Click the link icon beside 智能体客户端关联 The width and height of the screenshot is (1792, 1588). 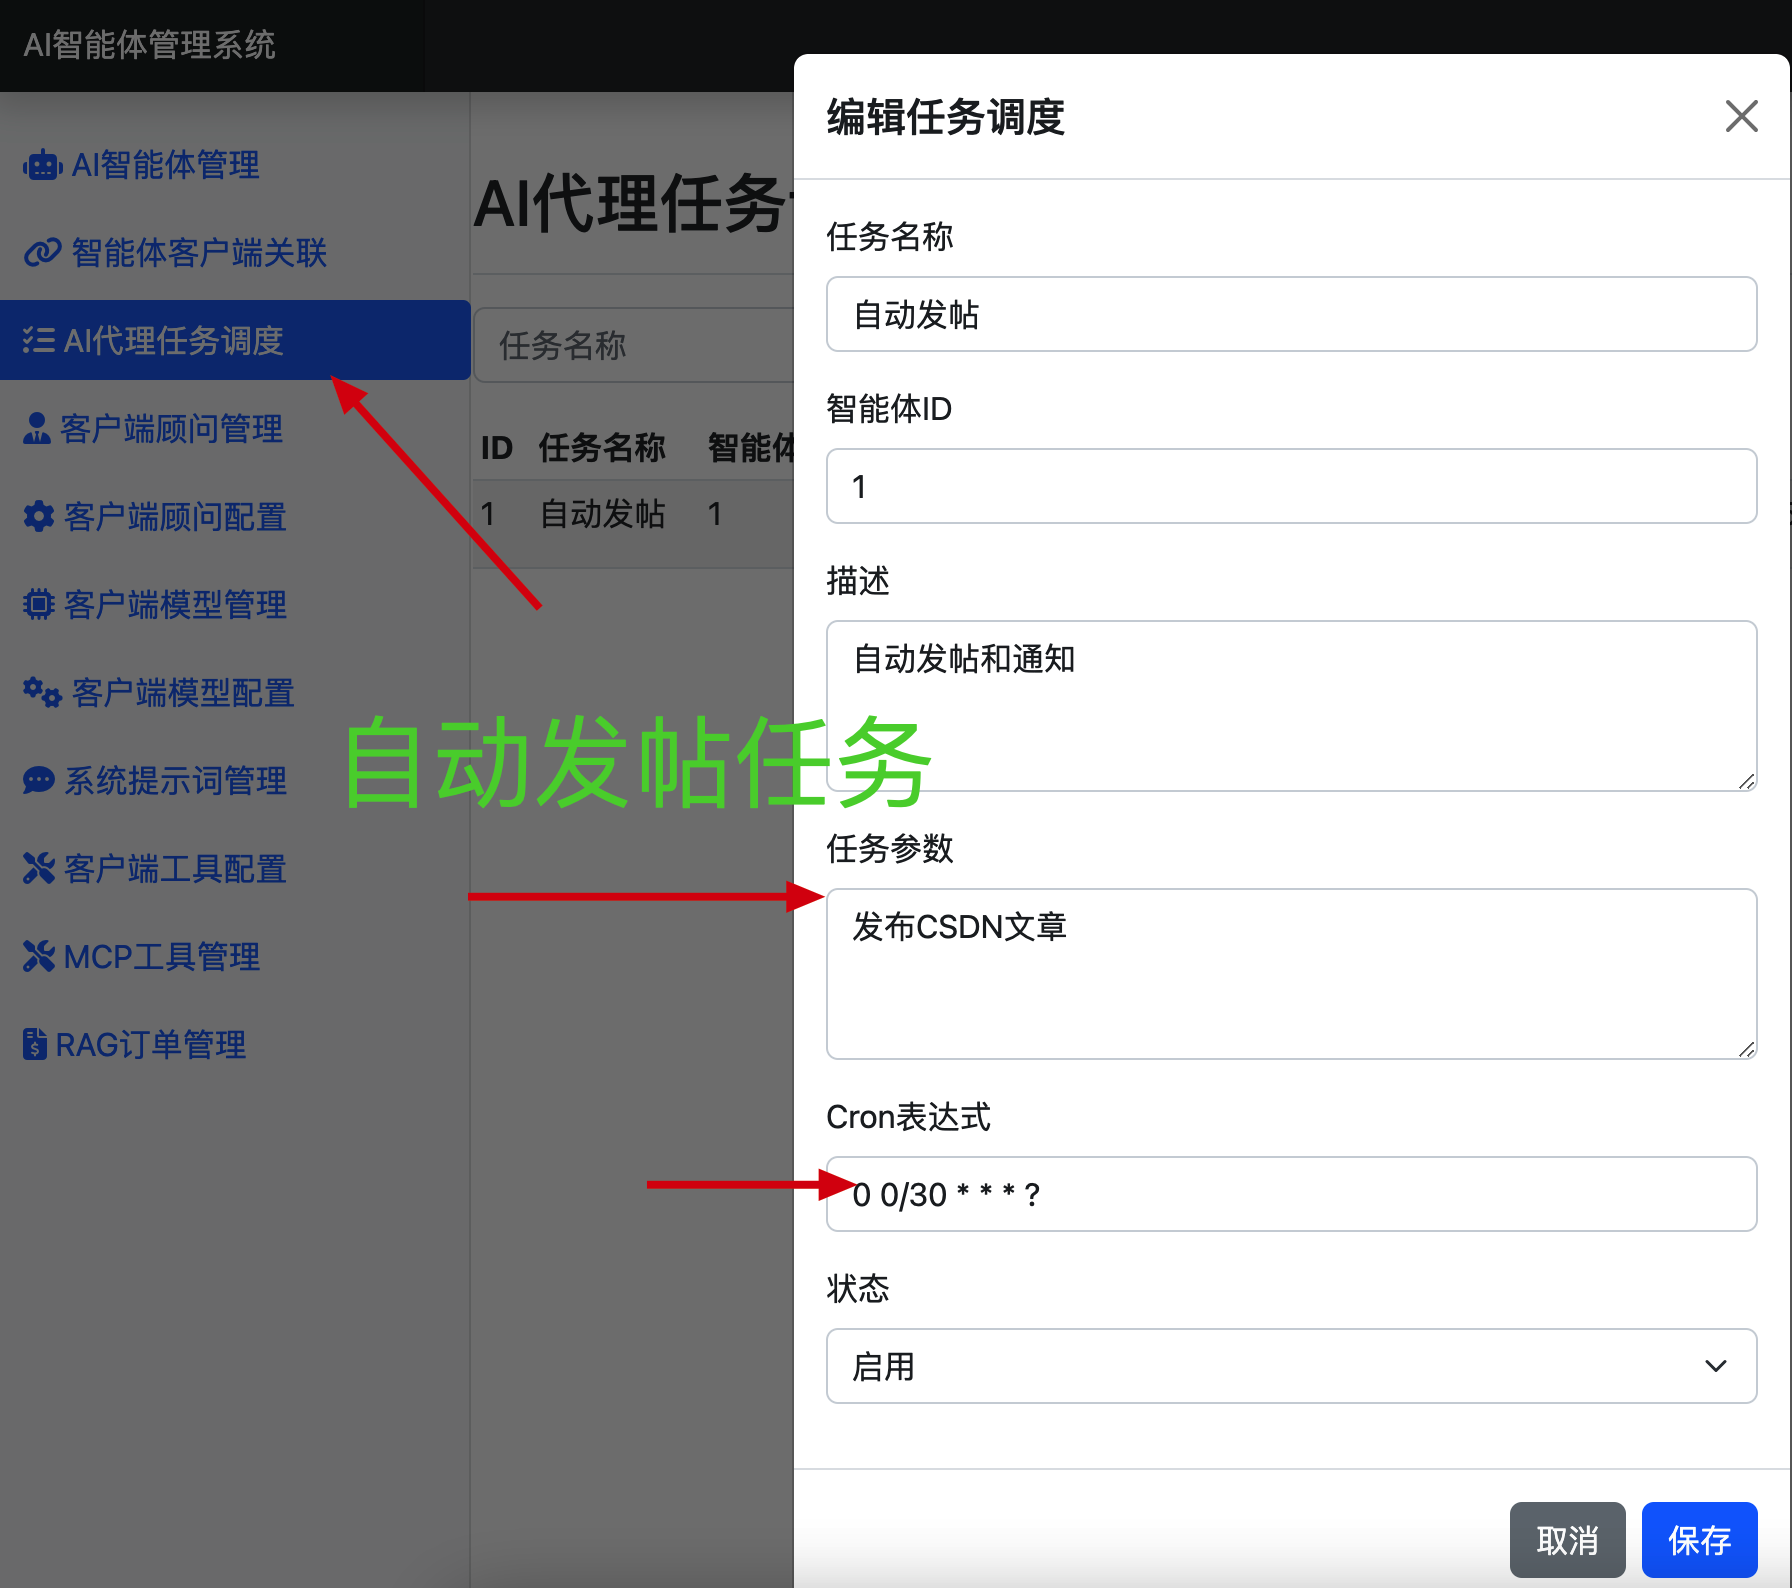click(42, 253)
